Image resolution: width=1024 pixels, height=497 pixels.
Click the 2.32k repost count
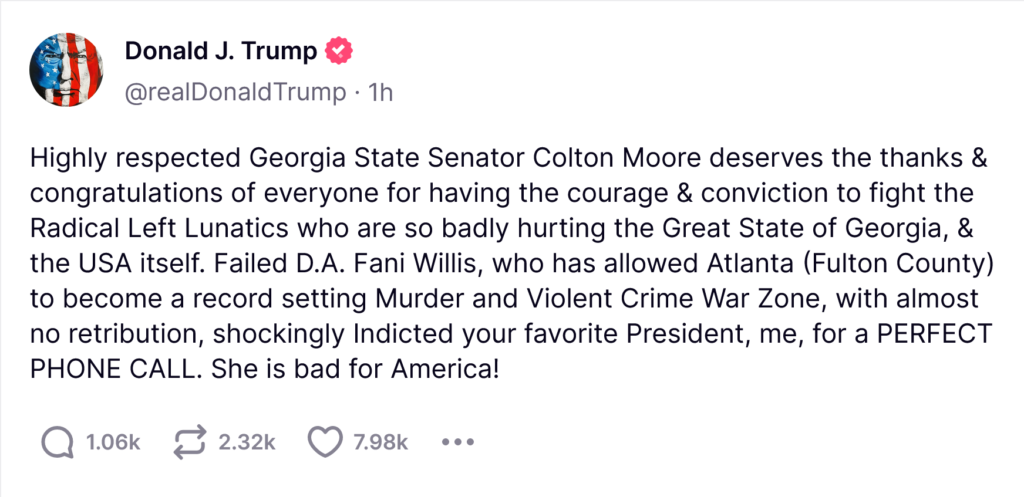245,442
